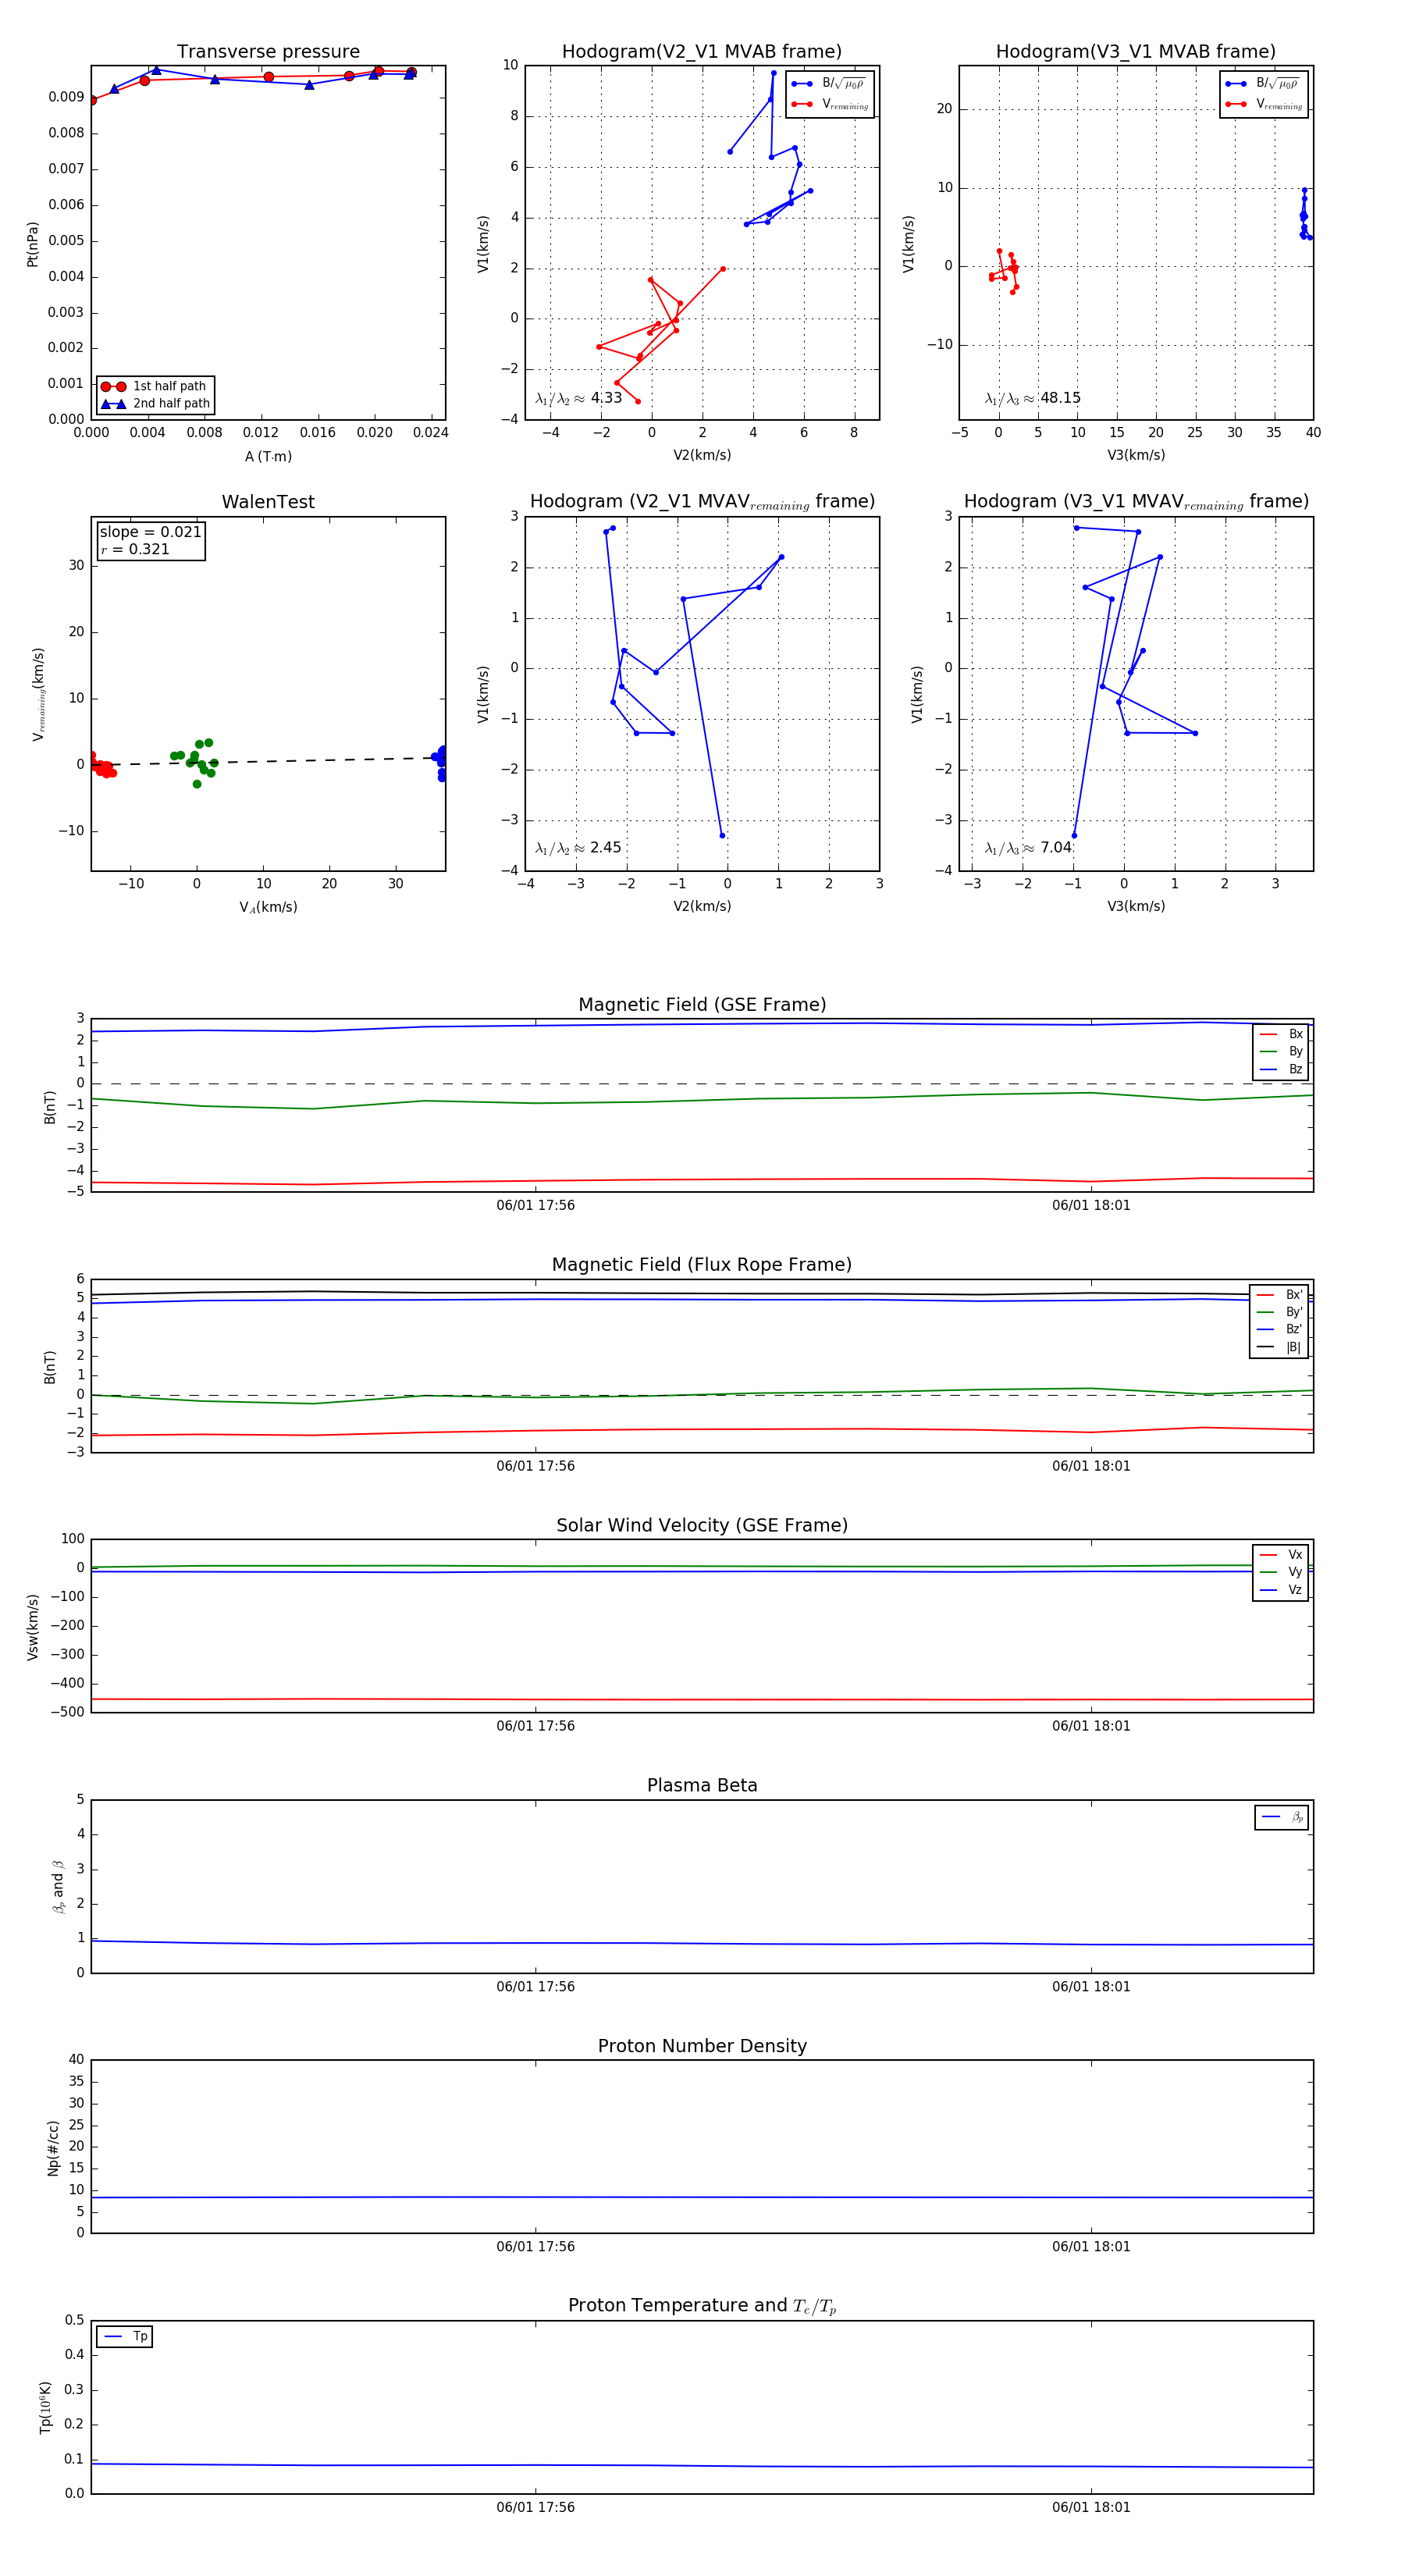This screenshot has width=1405, height=2576.
Task: Click the V_remaining legend in V2_V1 MVAB hodogram
Action: (830, 104)
